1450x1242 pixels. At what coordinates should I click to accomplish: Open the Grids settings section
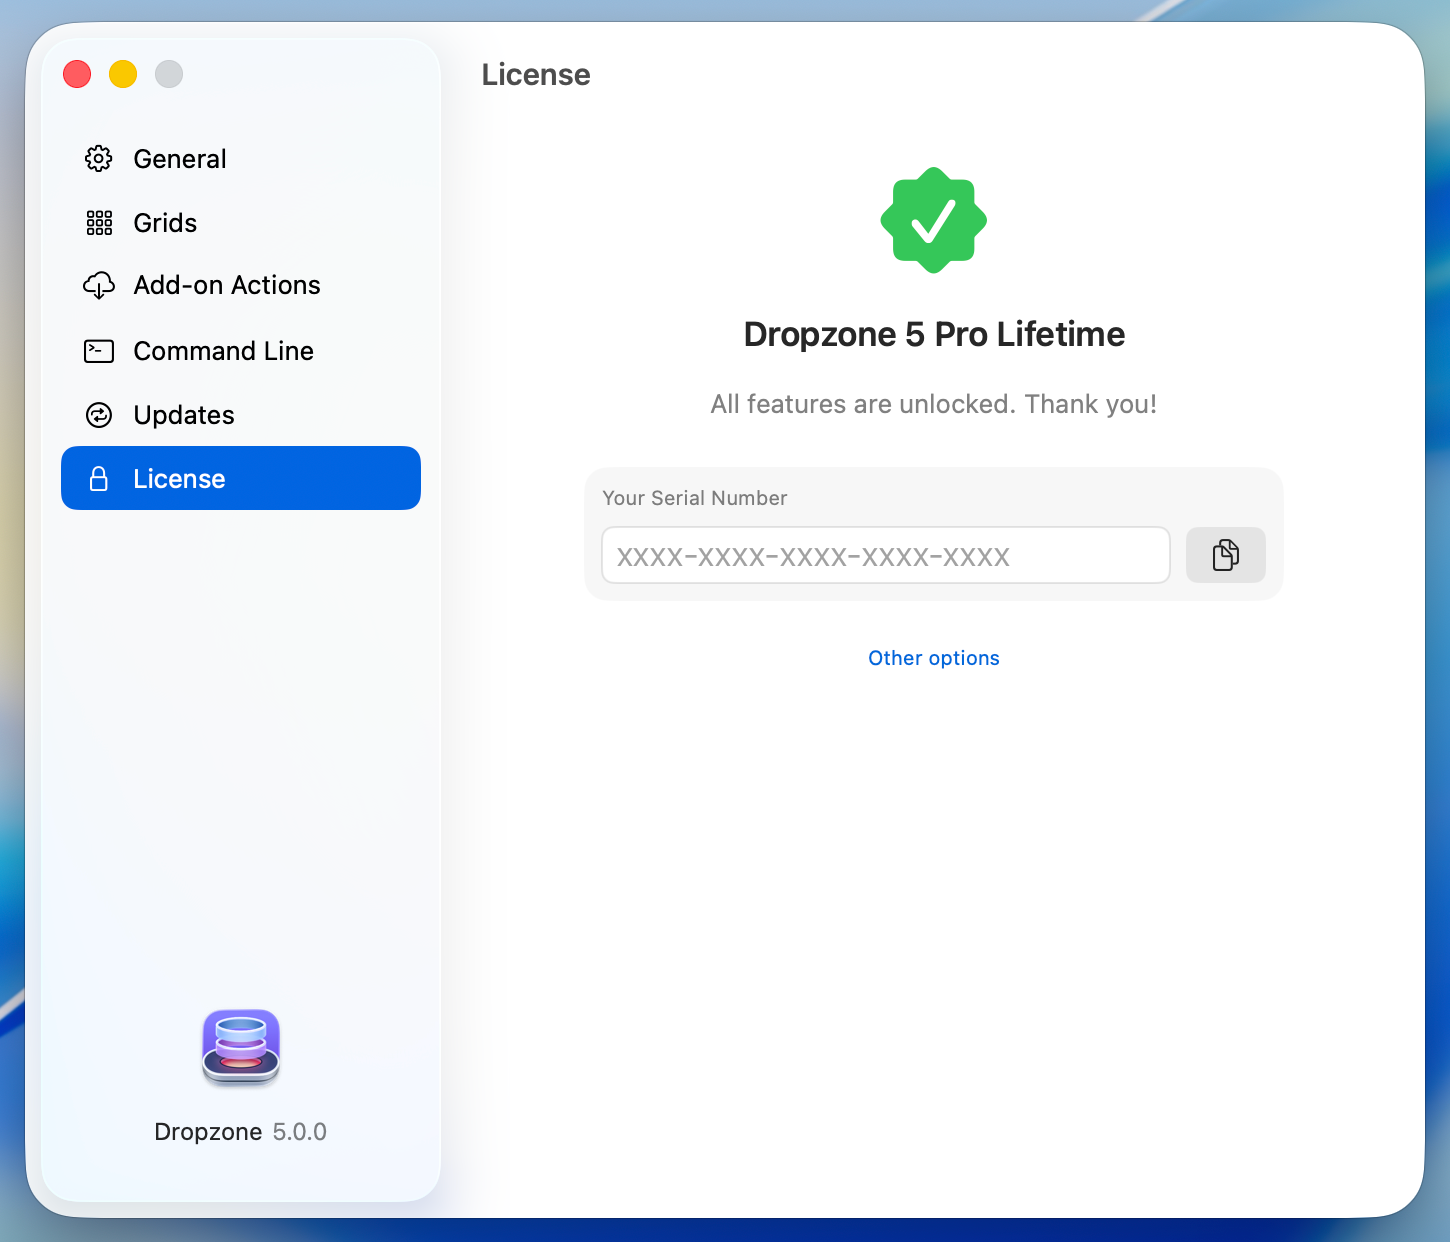pos(240,223)
